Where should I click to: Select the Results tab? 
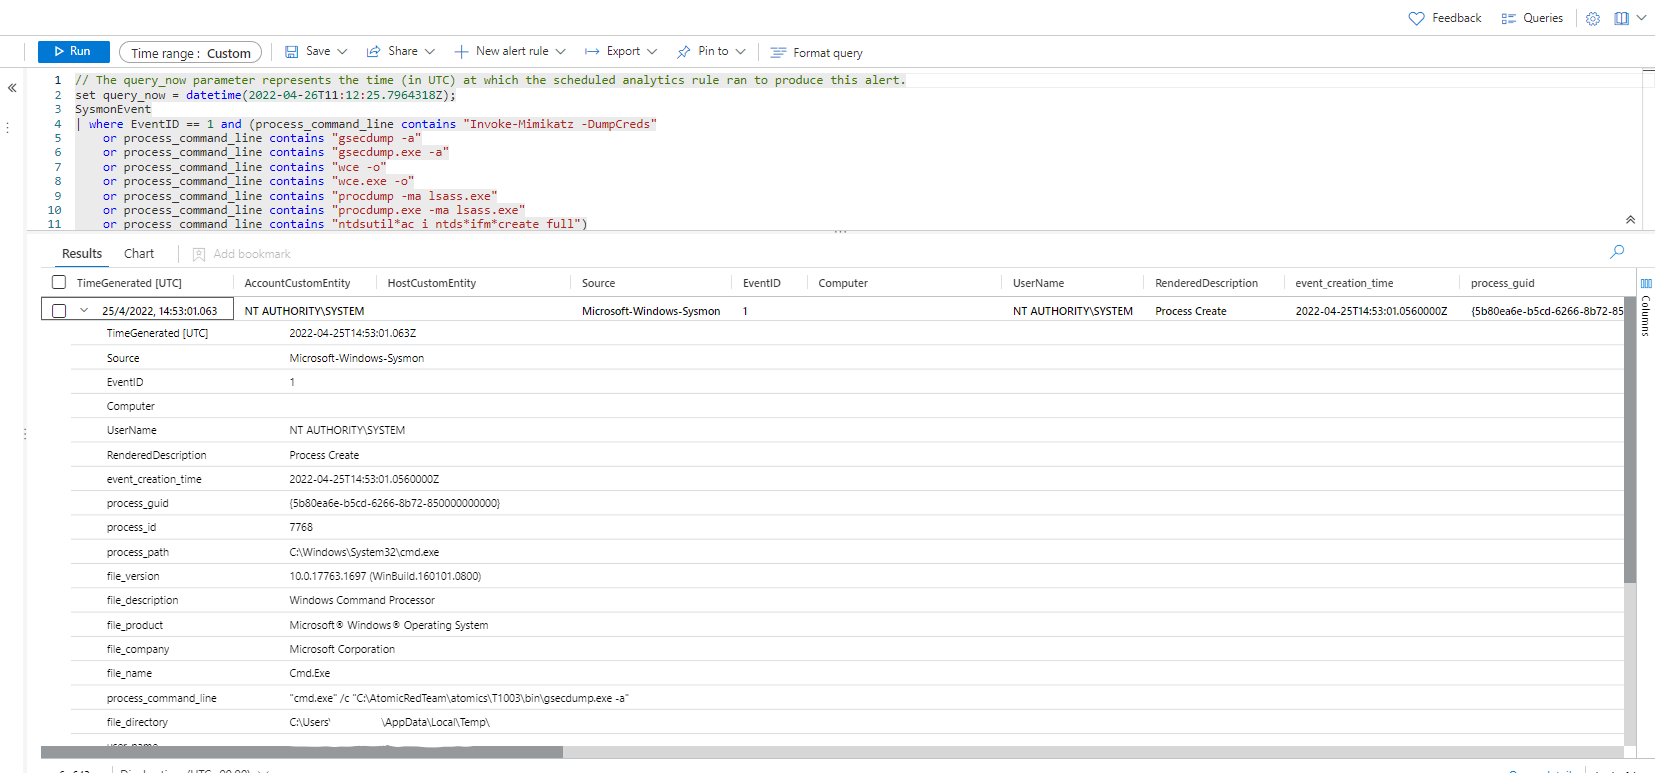click(82, 254)
